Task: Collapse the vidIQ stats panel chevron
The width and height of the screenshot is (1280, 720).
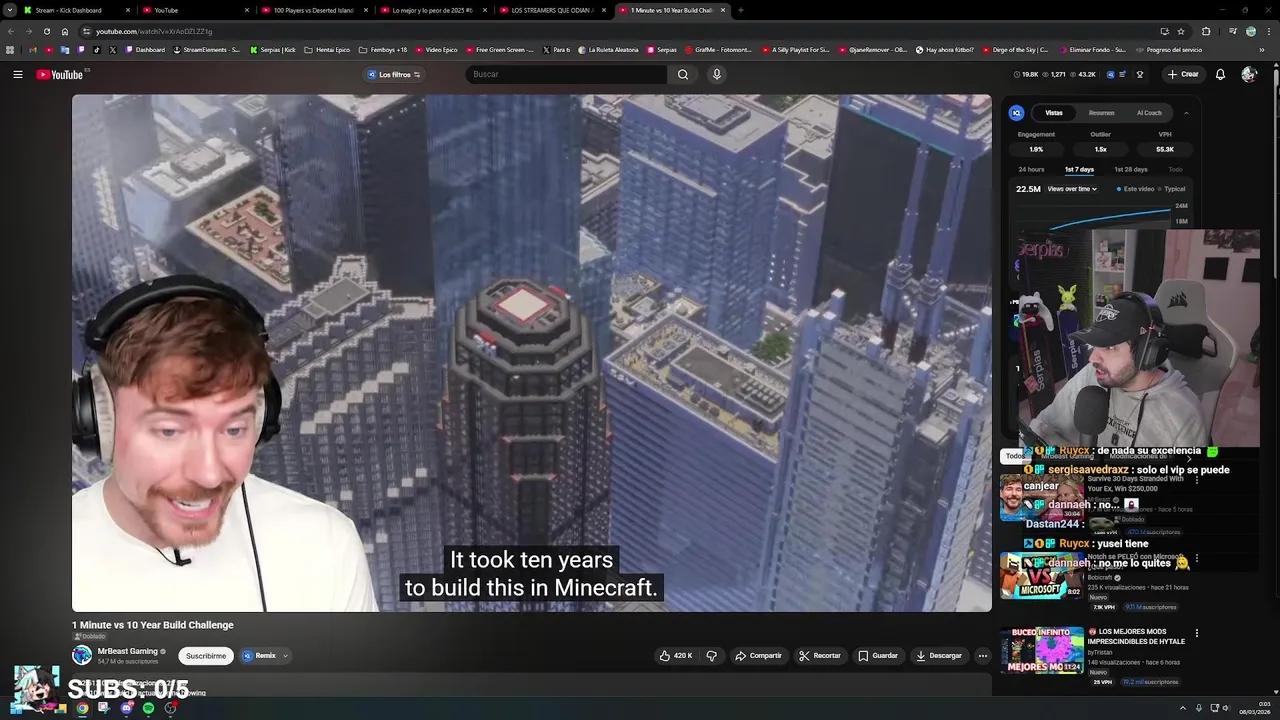Action: [1186, 113]
